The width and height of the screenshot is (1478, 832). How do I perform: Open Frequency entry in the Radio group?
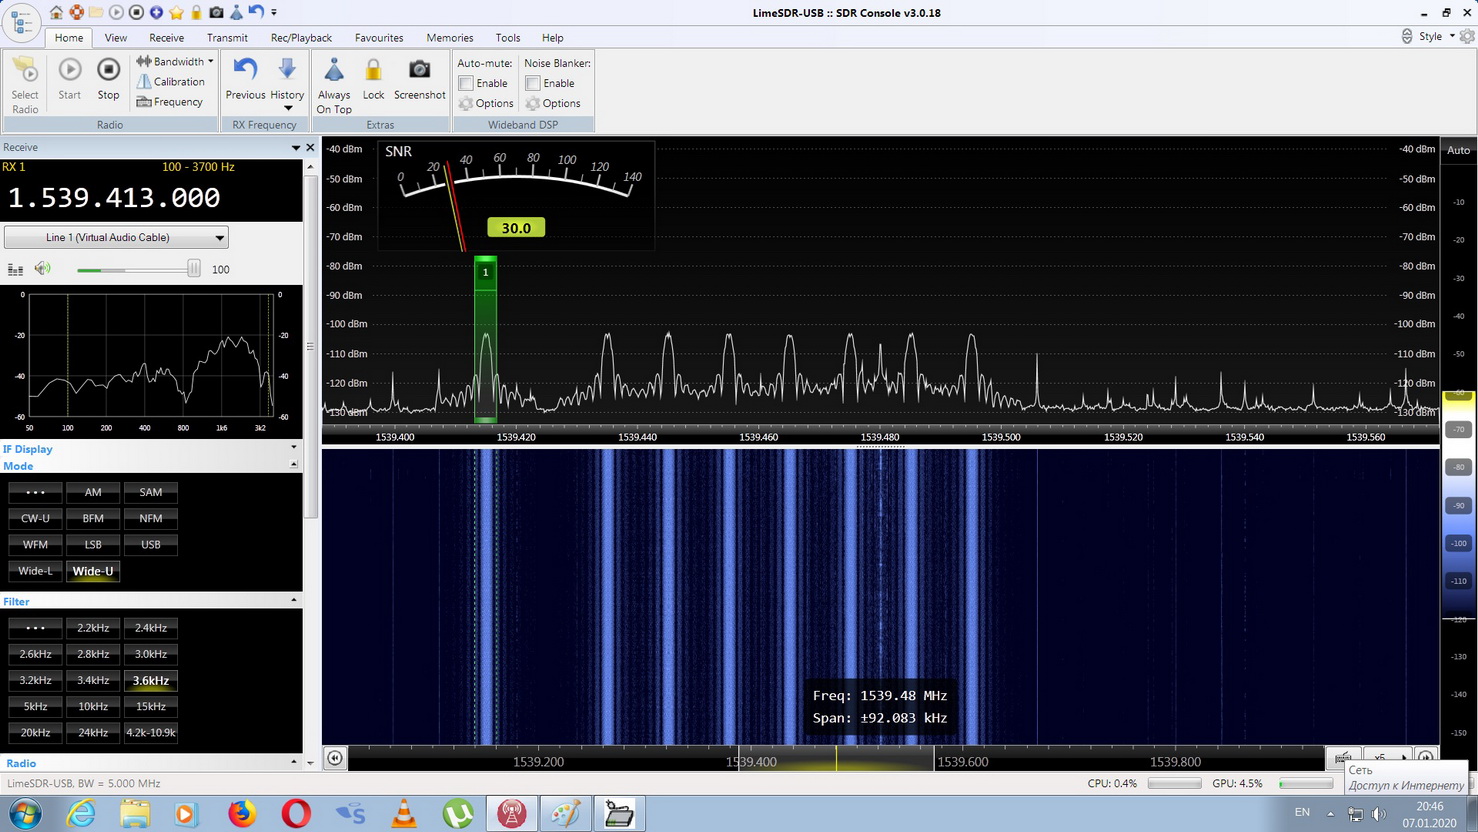[x=170, y=102]
